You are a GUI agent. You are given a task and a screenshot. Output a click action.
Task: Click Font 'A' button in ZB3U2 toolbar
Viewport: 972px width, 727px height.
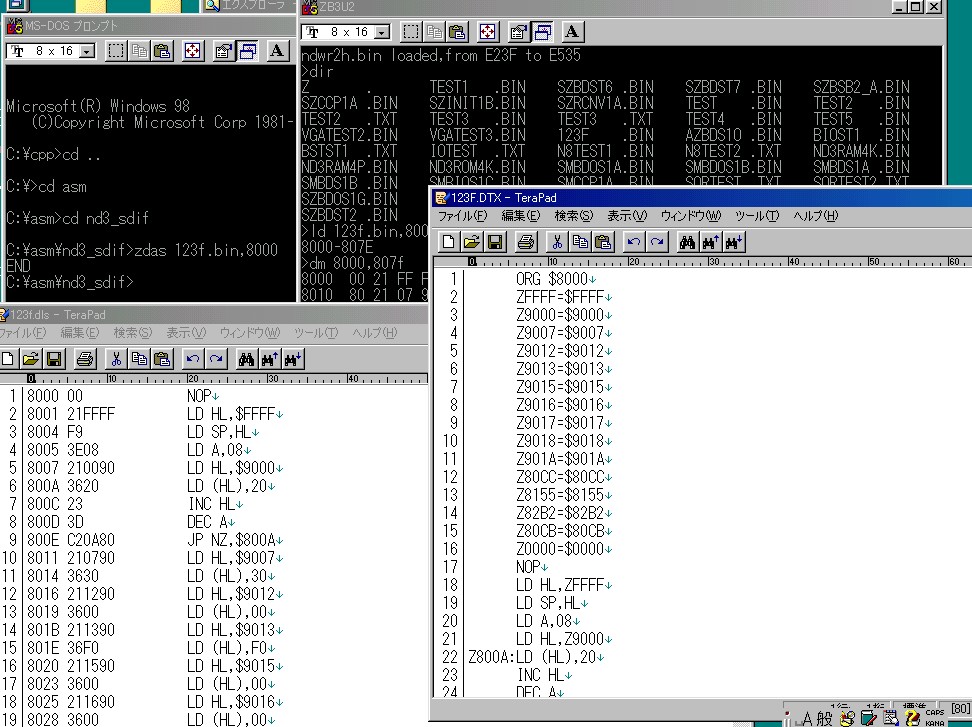pos(572,32)
